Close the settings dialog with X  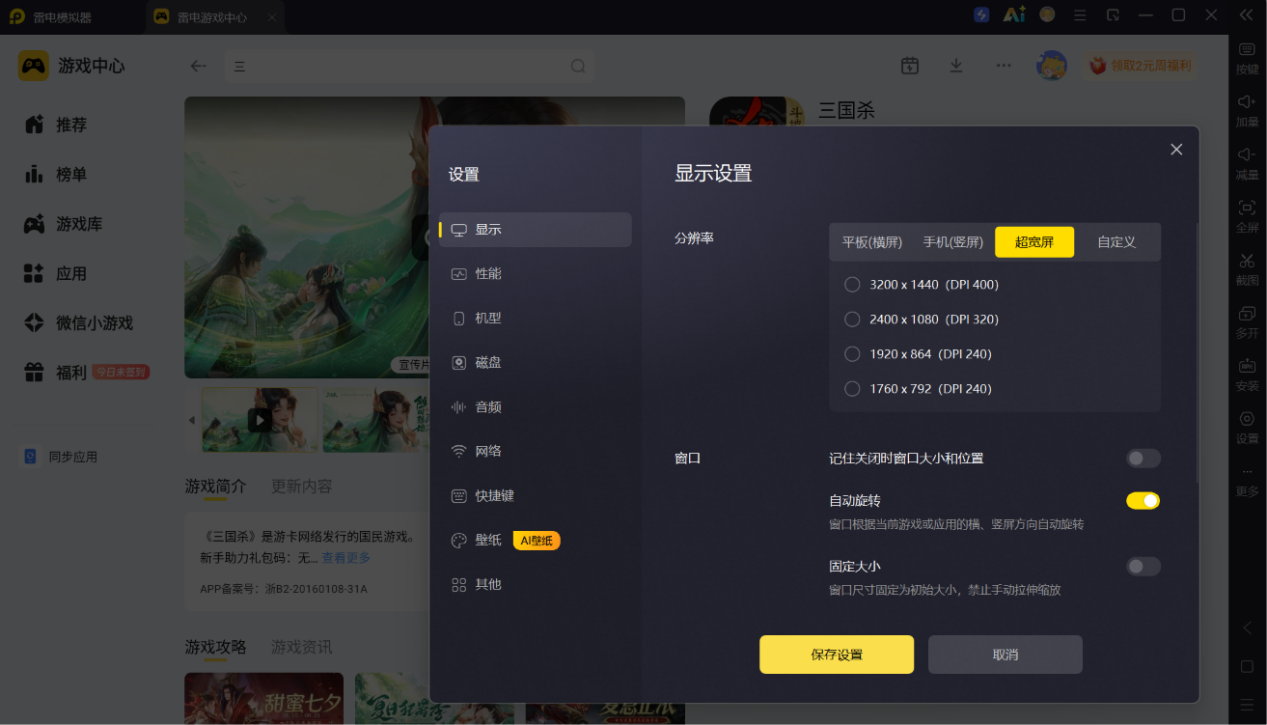1176,149
